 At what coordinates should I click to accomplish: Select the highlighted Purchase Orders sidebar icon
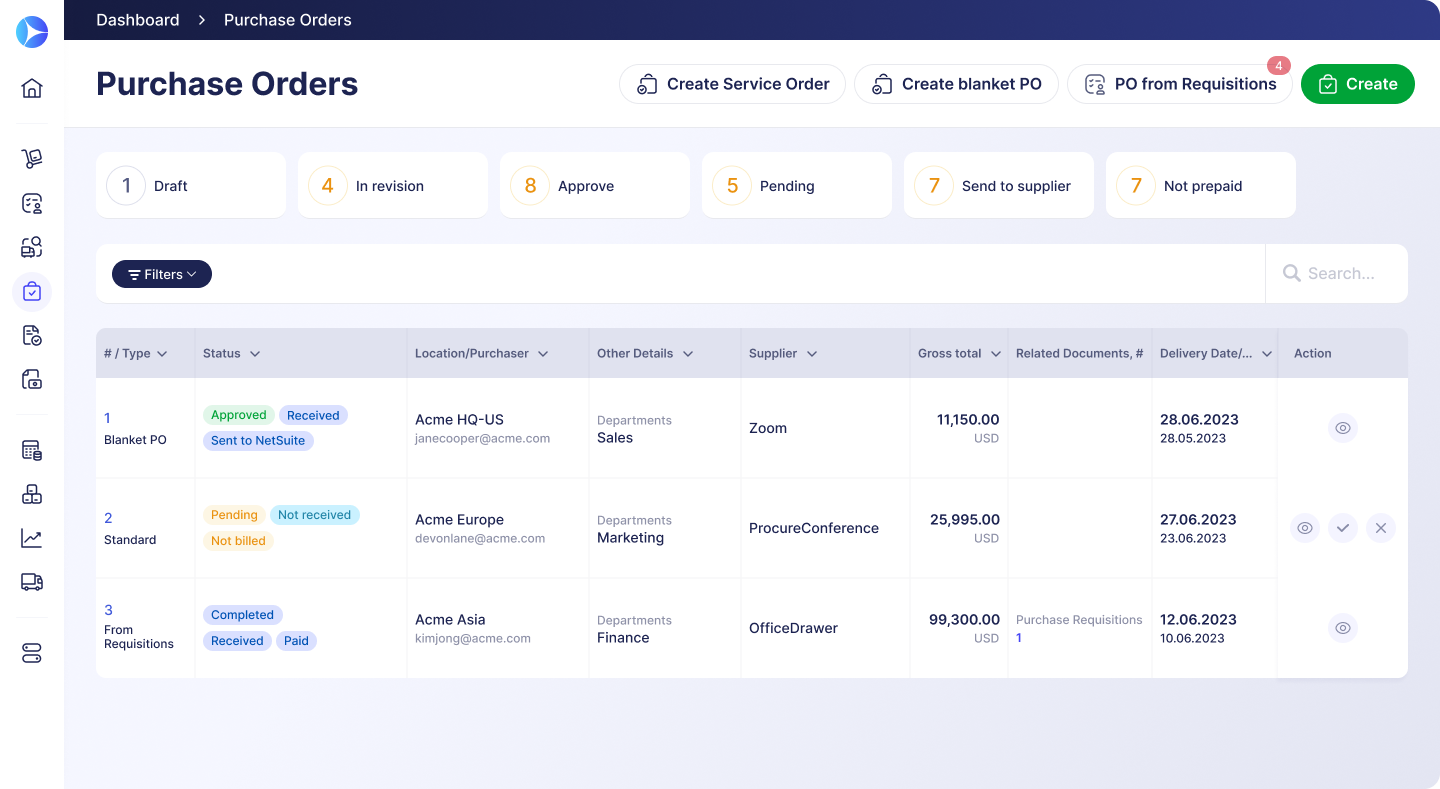32,292
